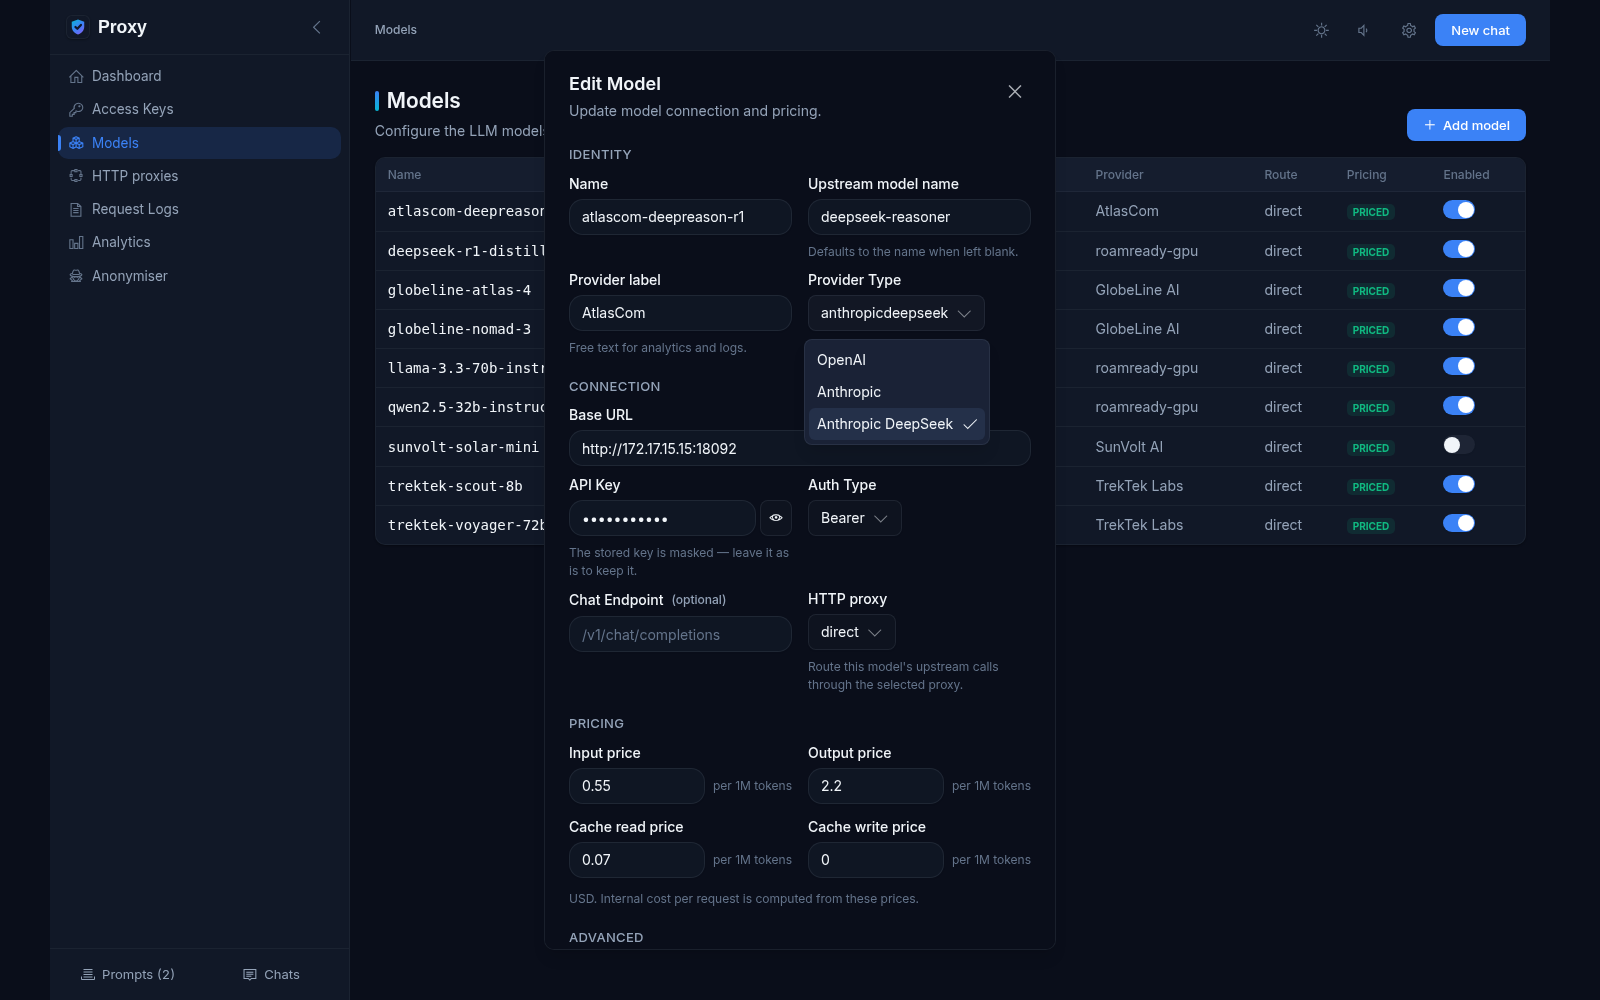Focus the Provider label field
1600x1000 pixels.
(680, 313)
